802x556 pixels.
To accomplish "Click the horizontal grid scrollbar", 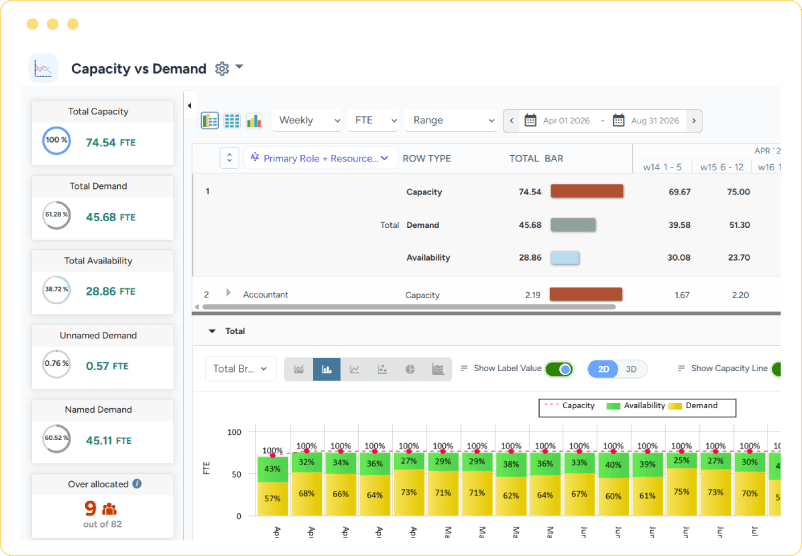I will 409,307.
